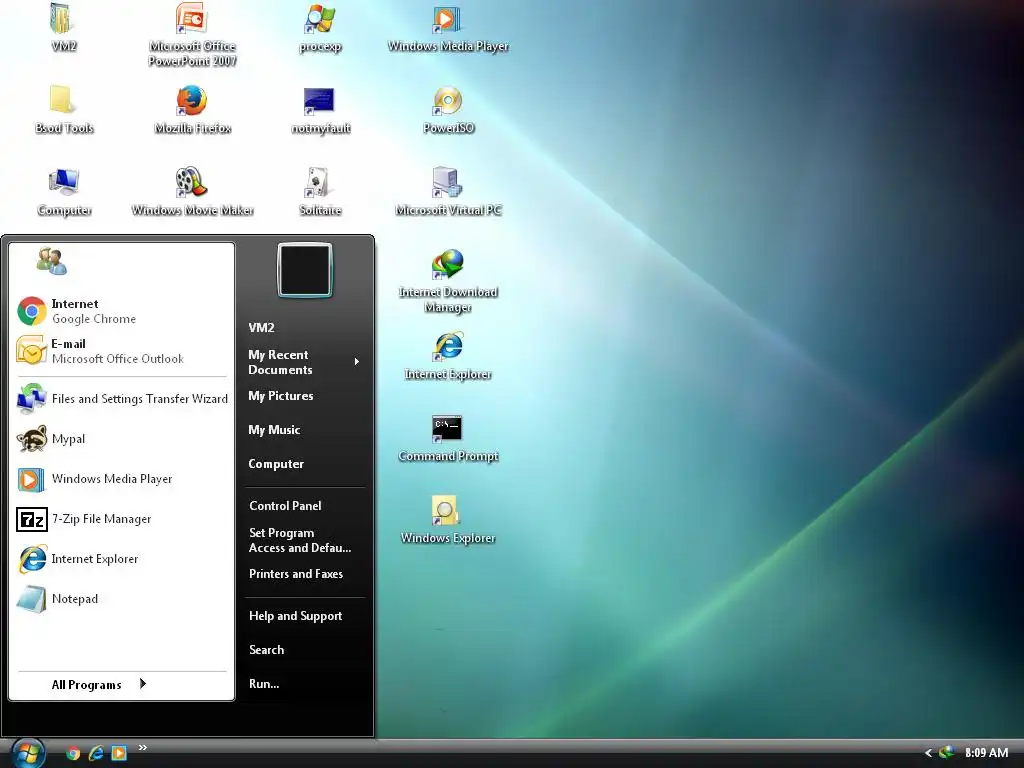Launch Chrome from the quick launch bar
Image resolution: width=1024 pixels, height=768 pixels.
[x=73, y=753]
